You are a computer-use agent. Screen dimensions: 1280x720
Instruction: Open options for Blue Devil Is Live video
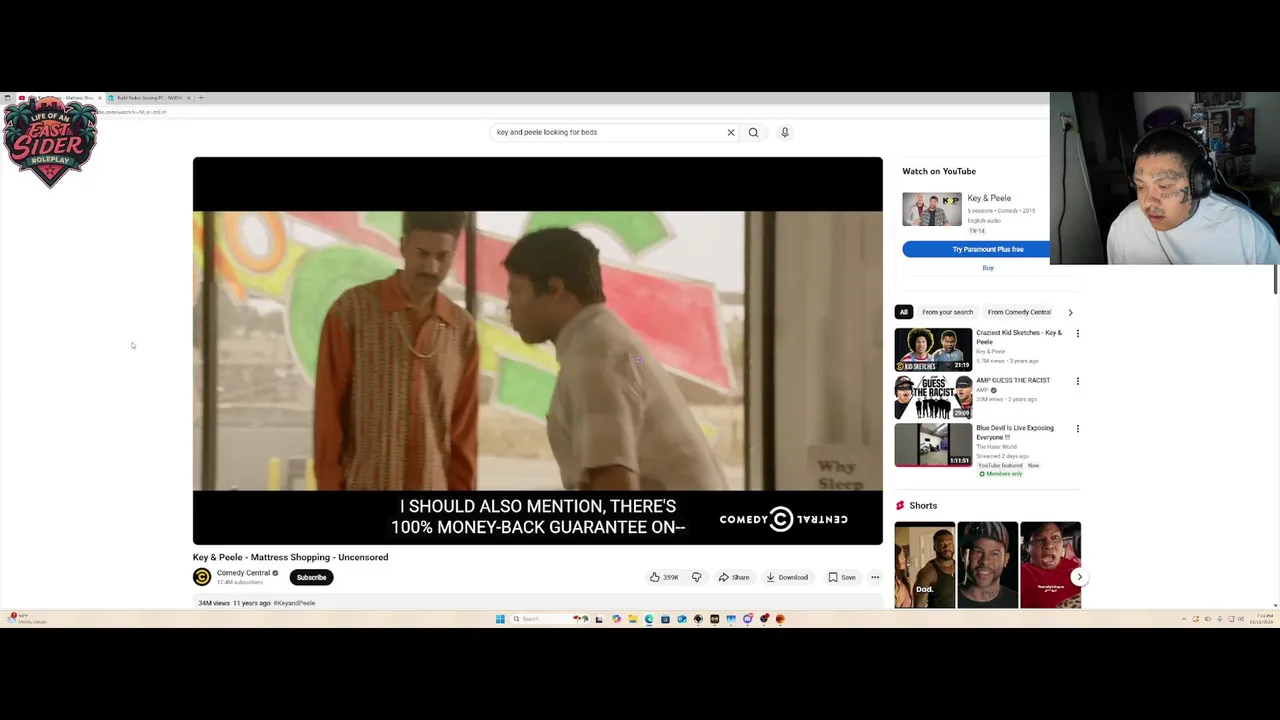[x=1077, y=428]
